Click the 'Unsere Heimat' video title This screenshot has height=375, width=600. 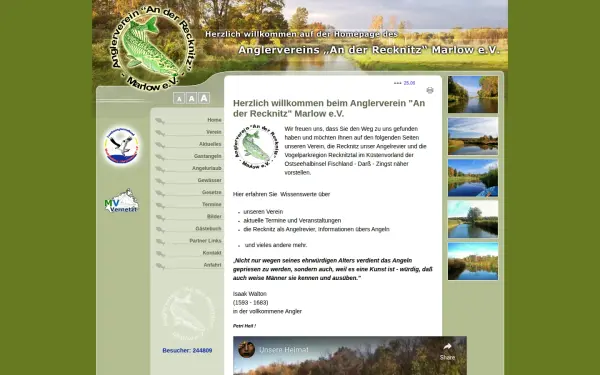click(284, 350)
